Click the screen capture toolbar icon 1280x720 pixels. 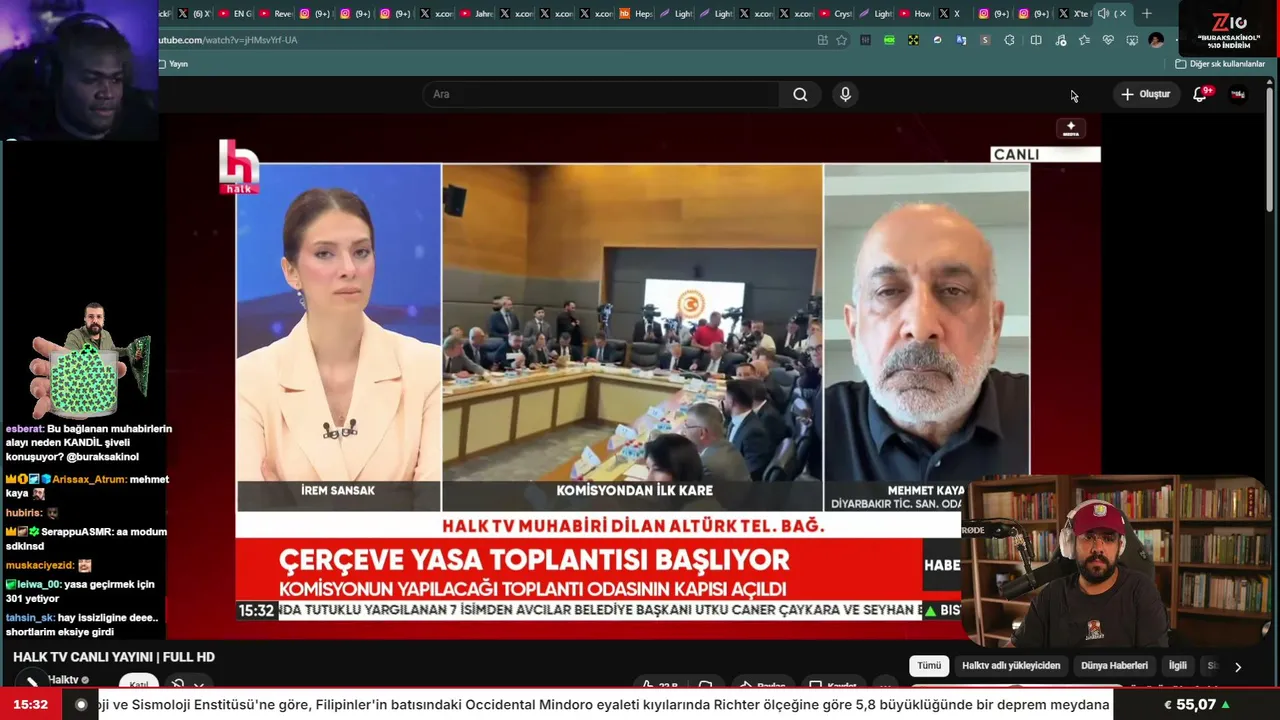[1132, 40]
